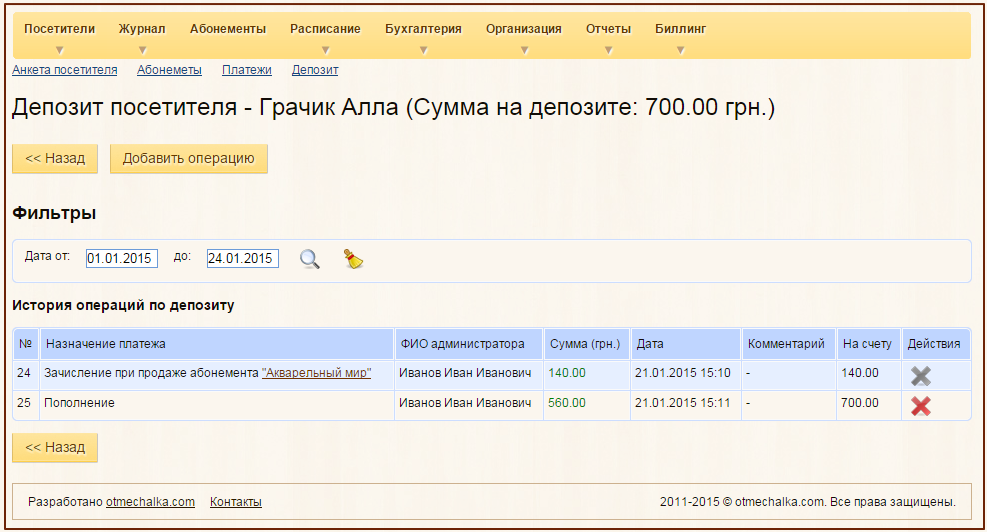
Task: Delete operation 25 with red cross
Action: [920, 405]
